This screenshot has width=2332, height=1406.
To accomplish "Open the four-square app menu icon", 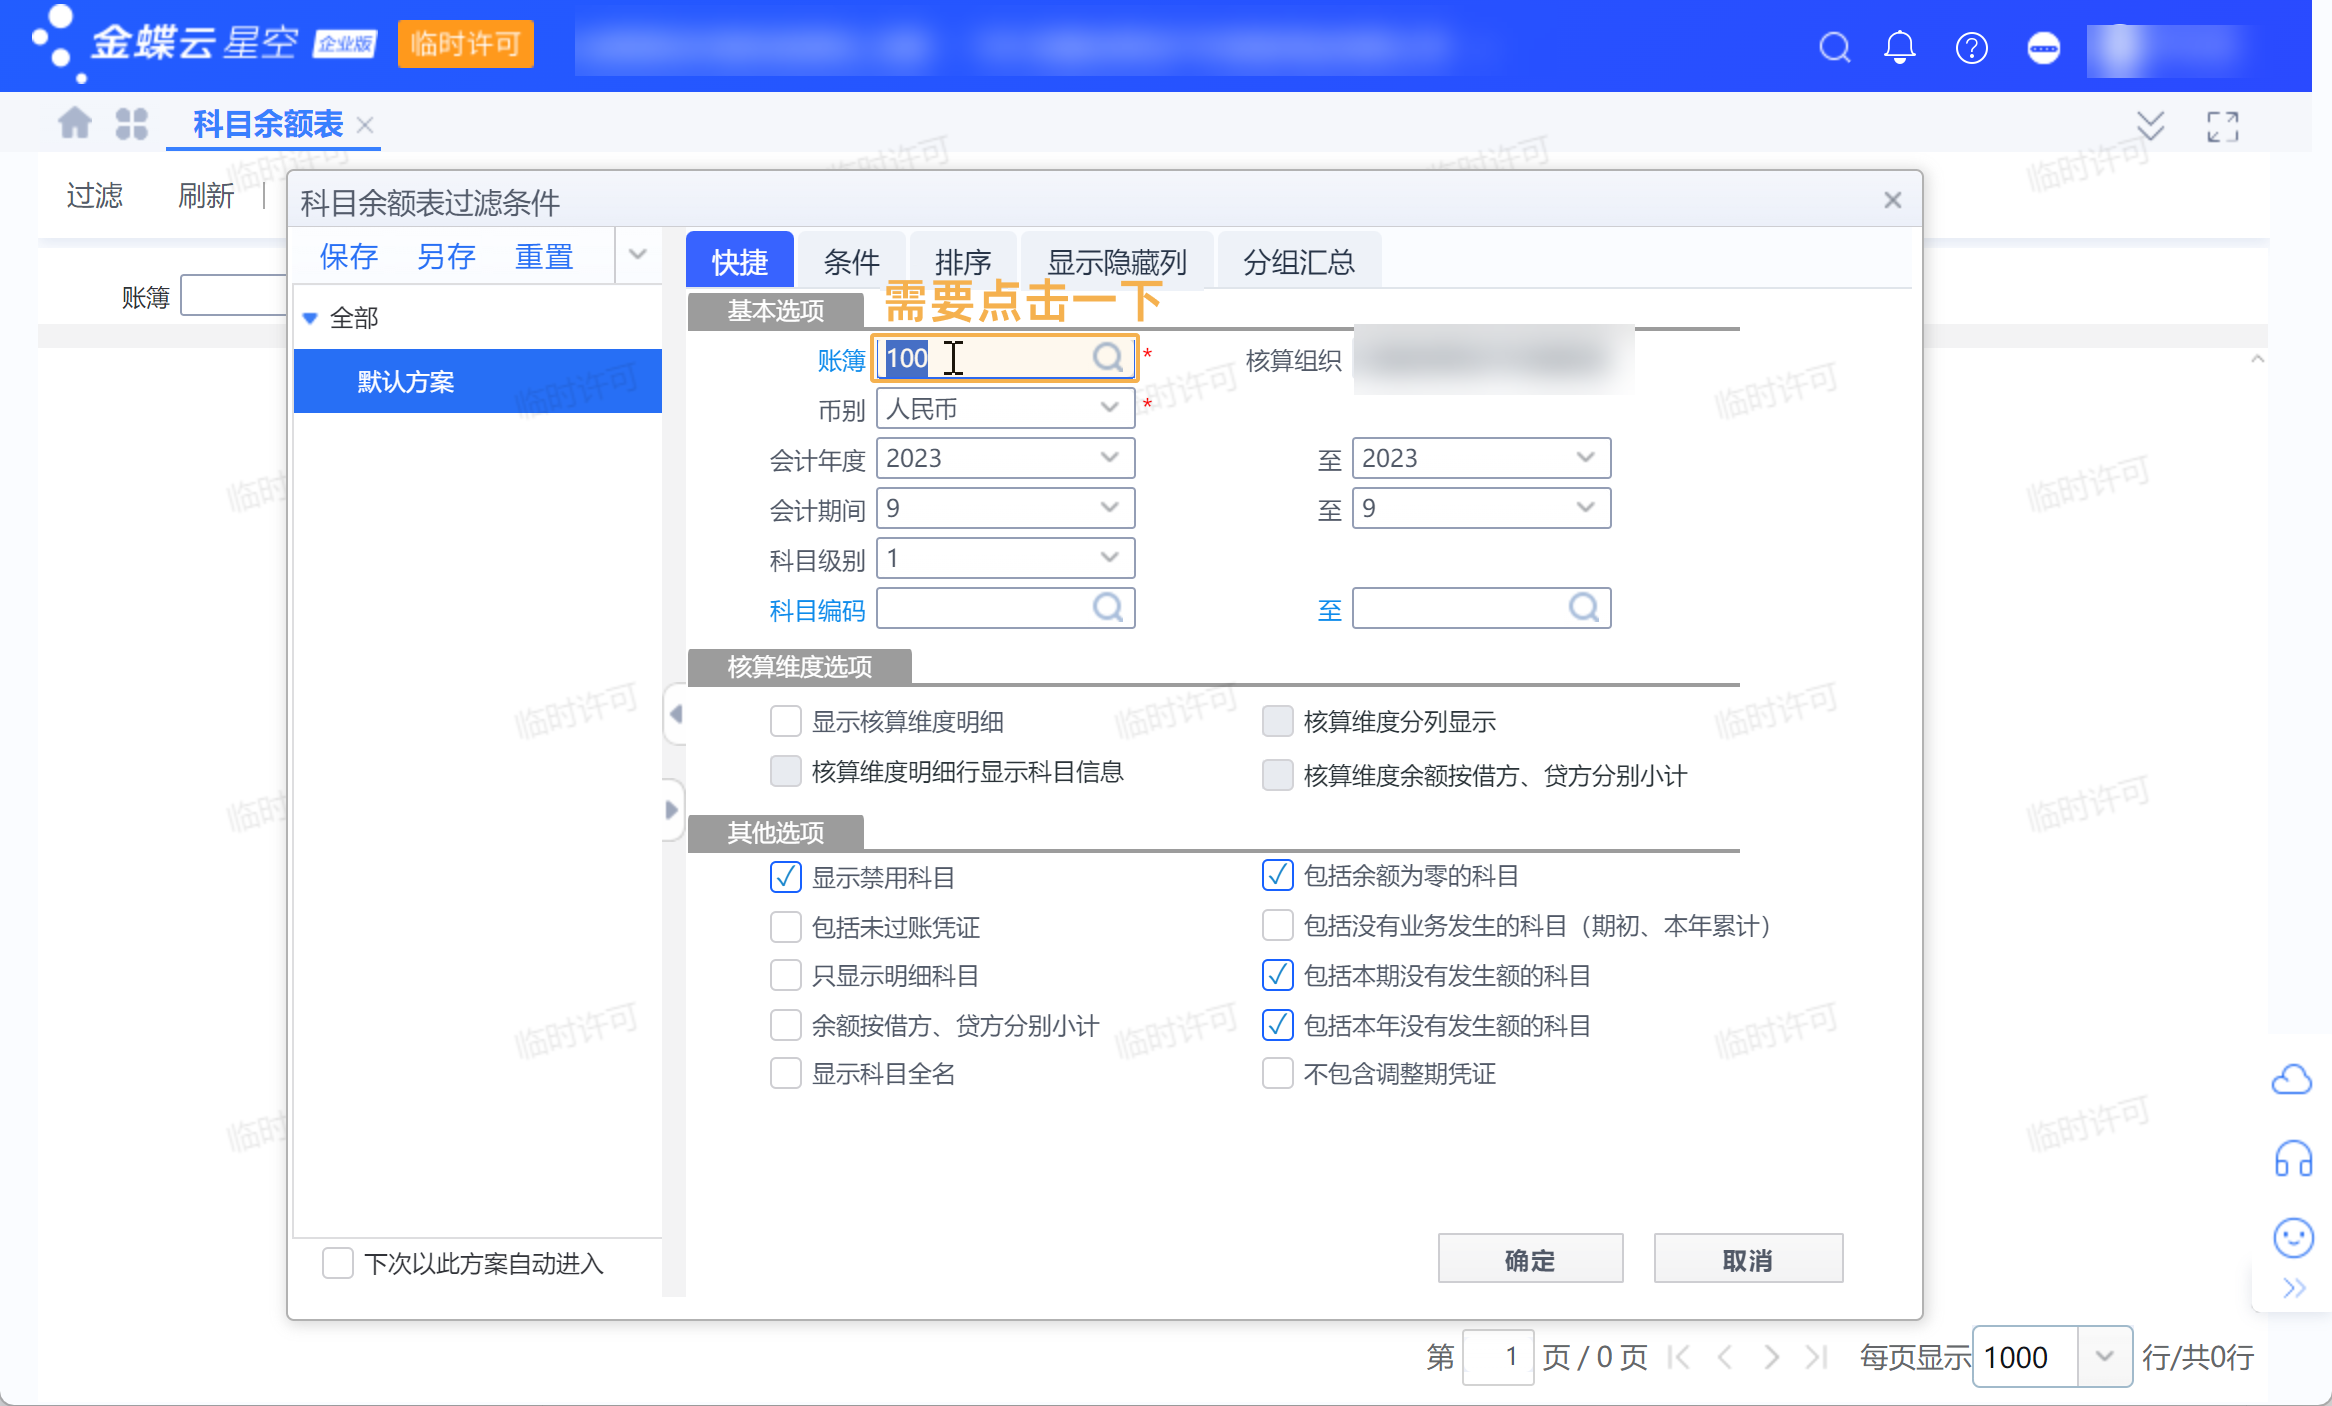I will click(131, 124).
